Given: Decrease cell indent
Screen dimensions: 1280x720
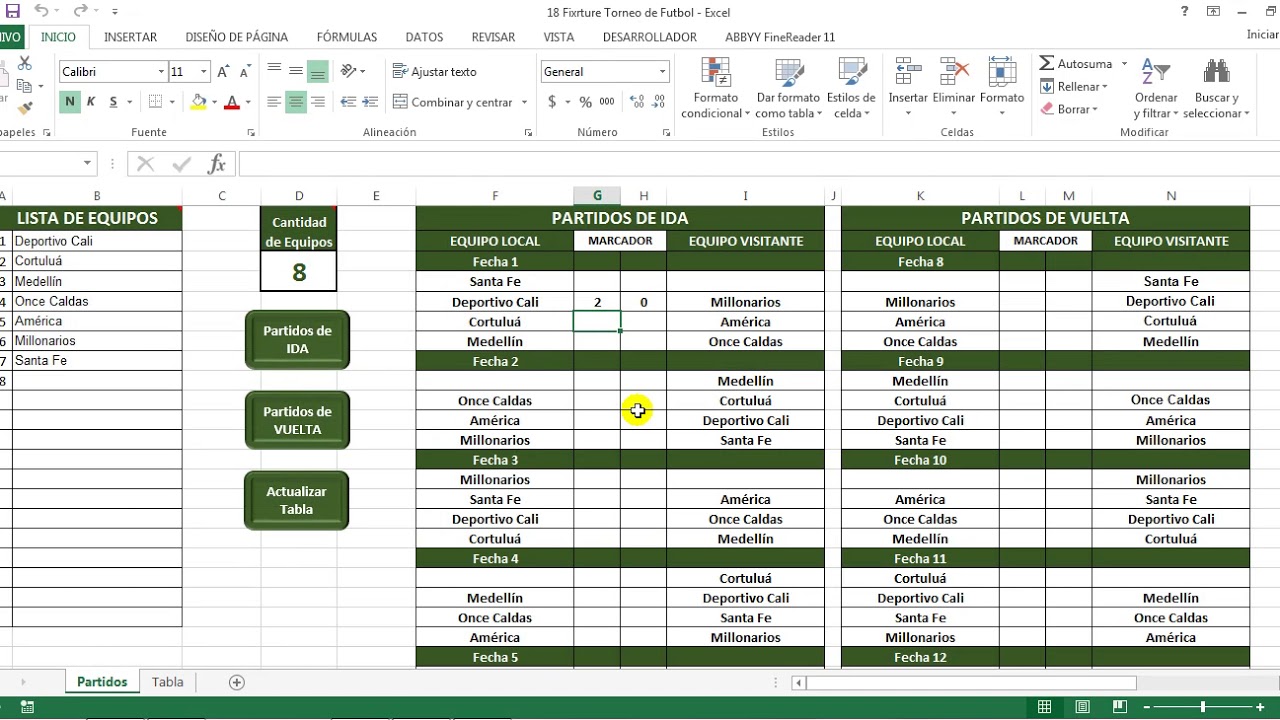Looking at the screenshot, I should [x=348, y=102].
